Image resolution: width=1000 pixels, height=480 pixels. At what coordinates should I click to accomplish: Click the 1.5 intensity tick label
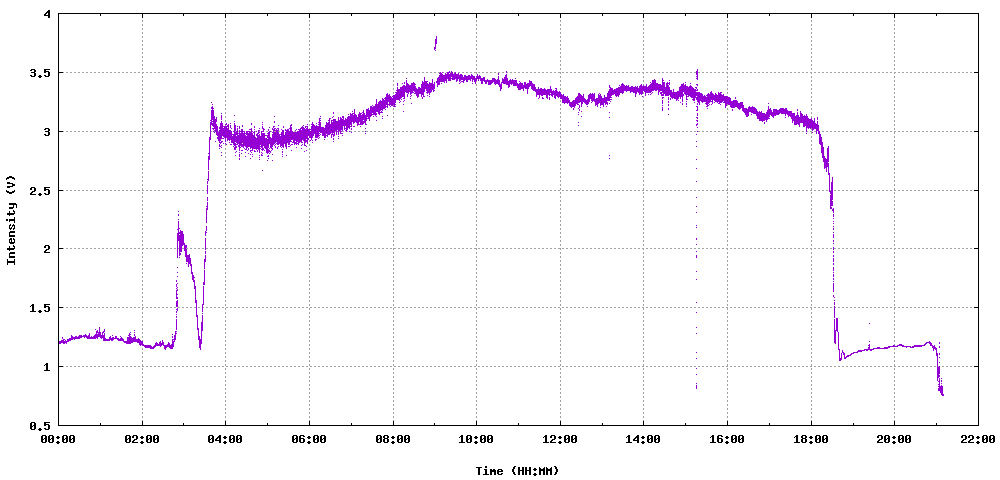click(x=41, y=308)
